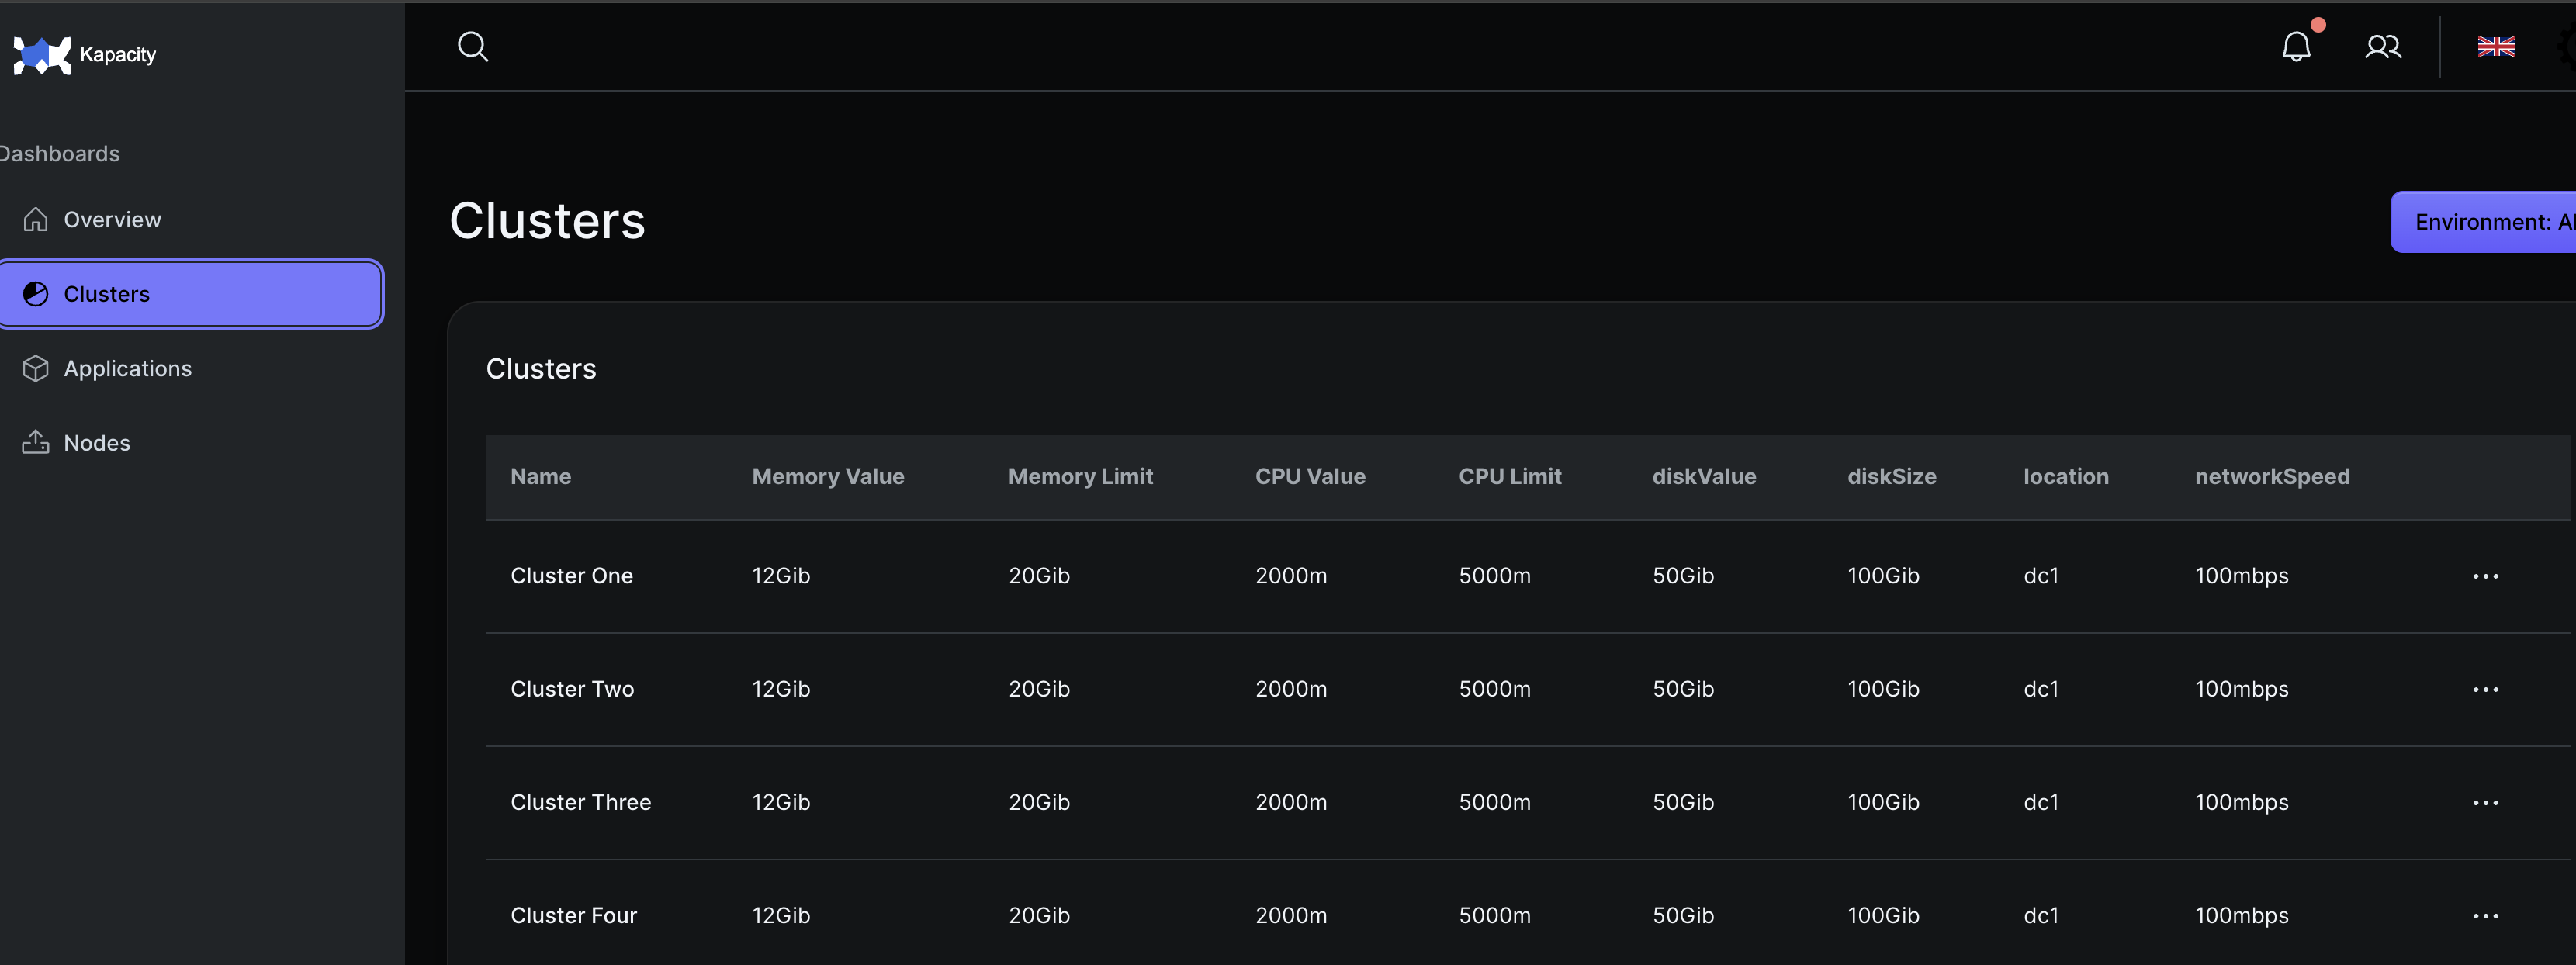Click the networkSpeed column header
Screen dimensions: 2576x965
coord(2271,476)
